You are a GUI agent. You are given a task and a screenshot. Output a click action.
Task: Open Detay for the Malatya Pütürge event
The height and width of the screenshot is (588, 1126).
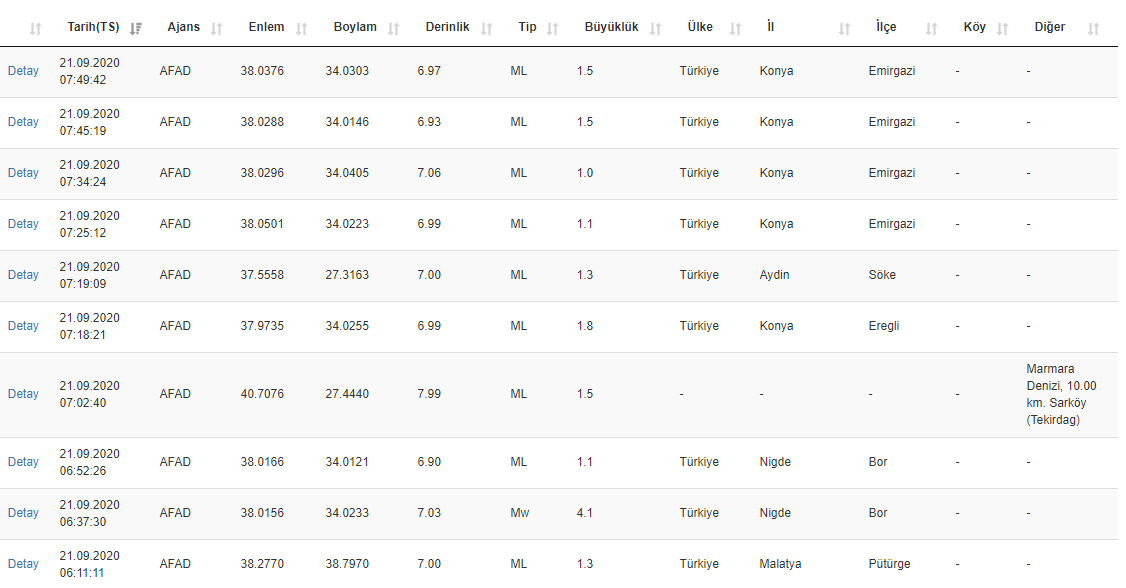[23, 564]
